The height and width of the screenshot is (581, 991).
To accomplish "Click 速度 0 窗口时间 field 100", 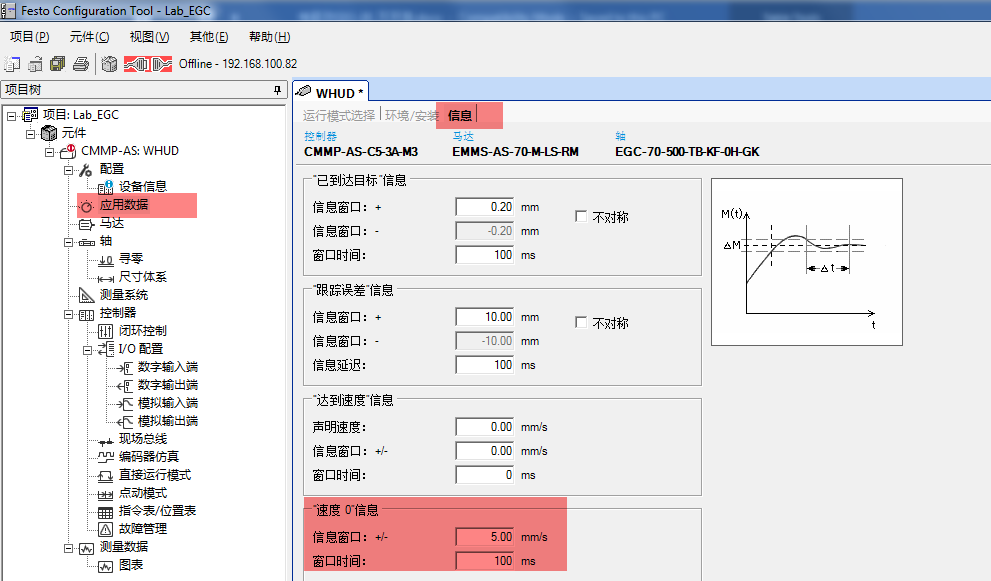I will click(485, 561).
